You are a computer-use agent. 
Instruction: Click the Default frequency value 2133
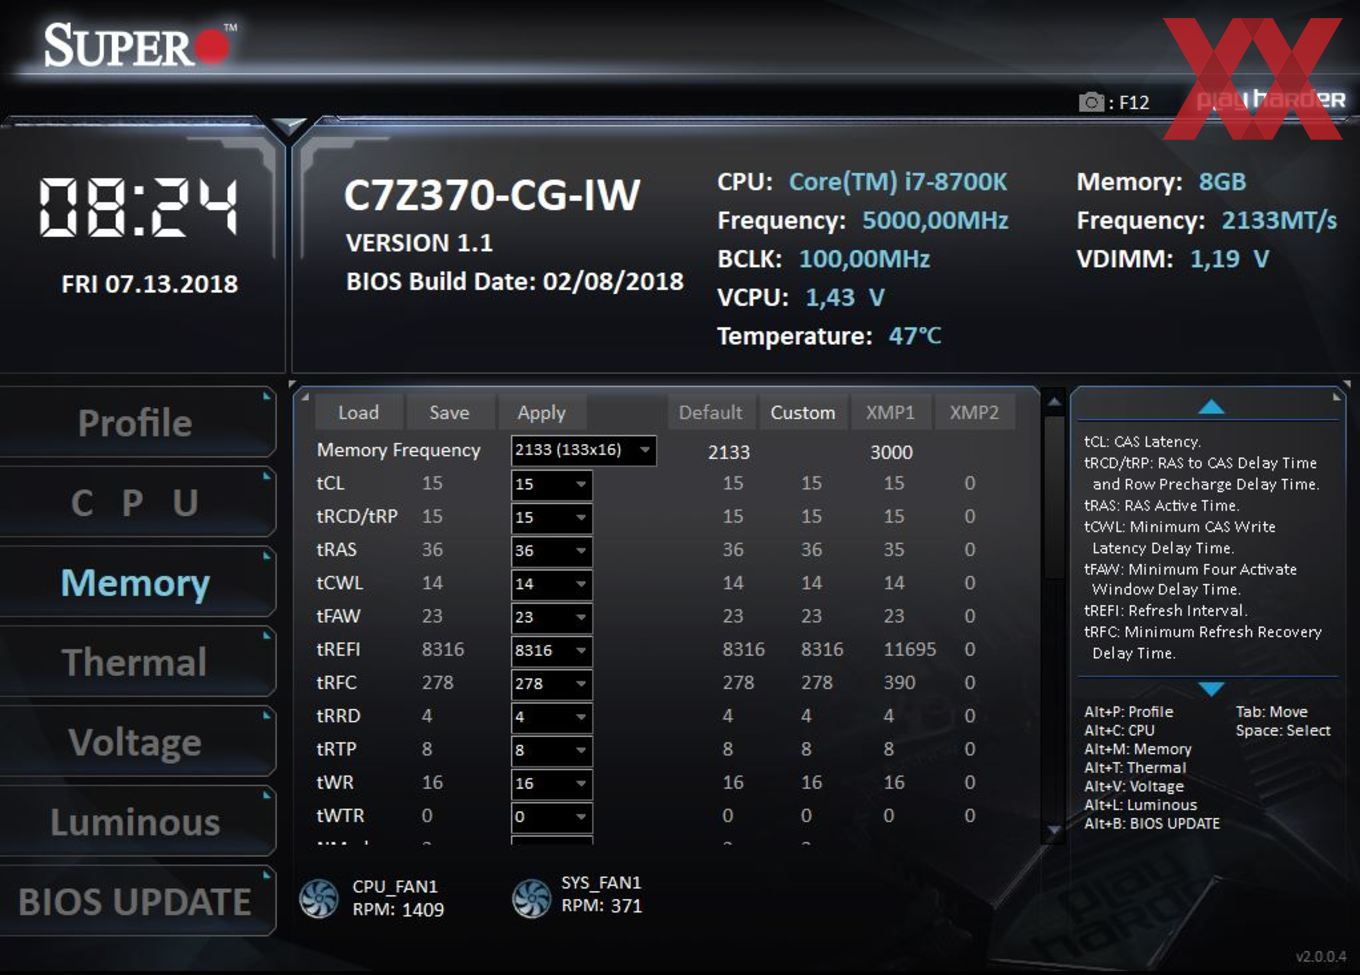click(x=729, y=452)
